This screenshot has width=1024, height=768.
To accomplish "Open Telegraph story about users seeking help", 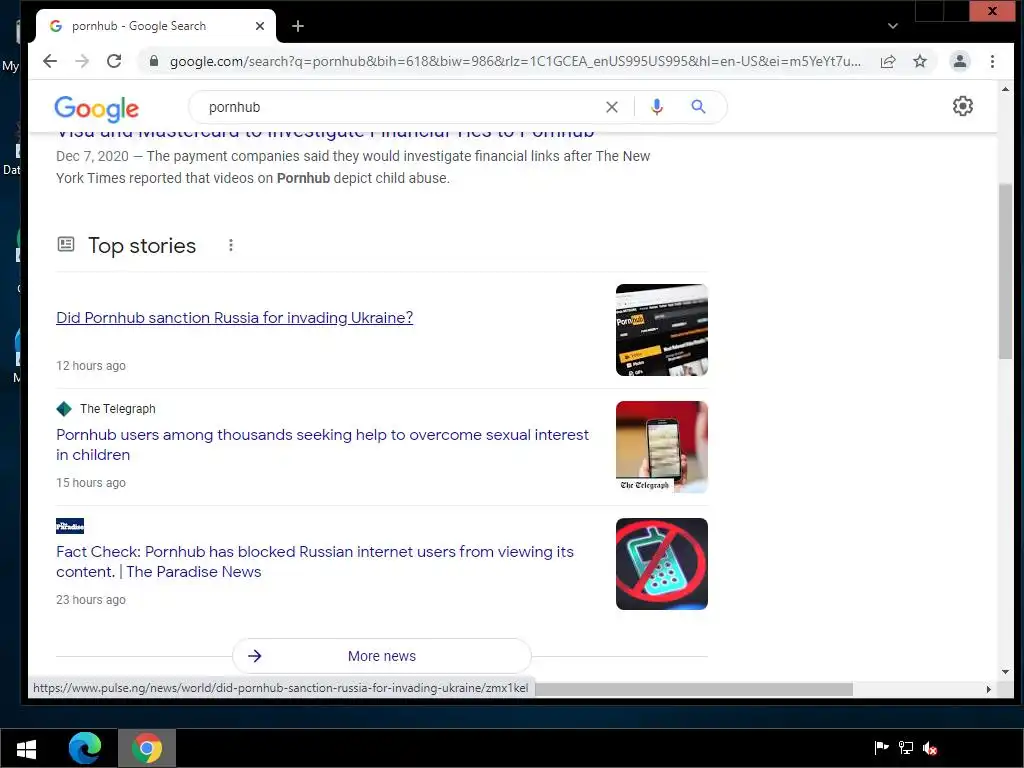I will click(x=323, y=445).
